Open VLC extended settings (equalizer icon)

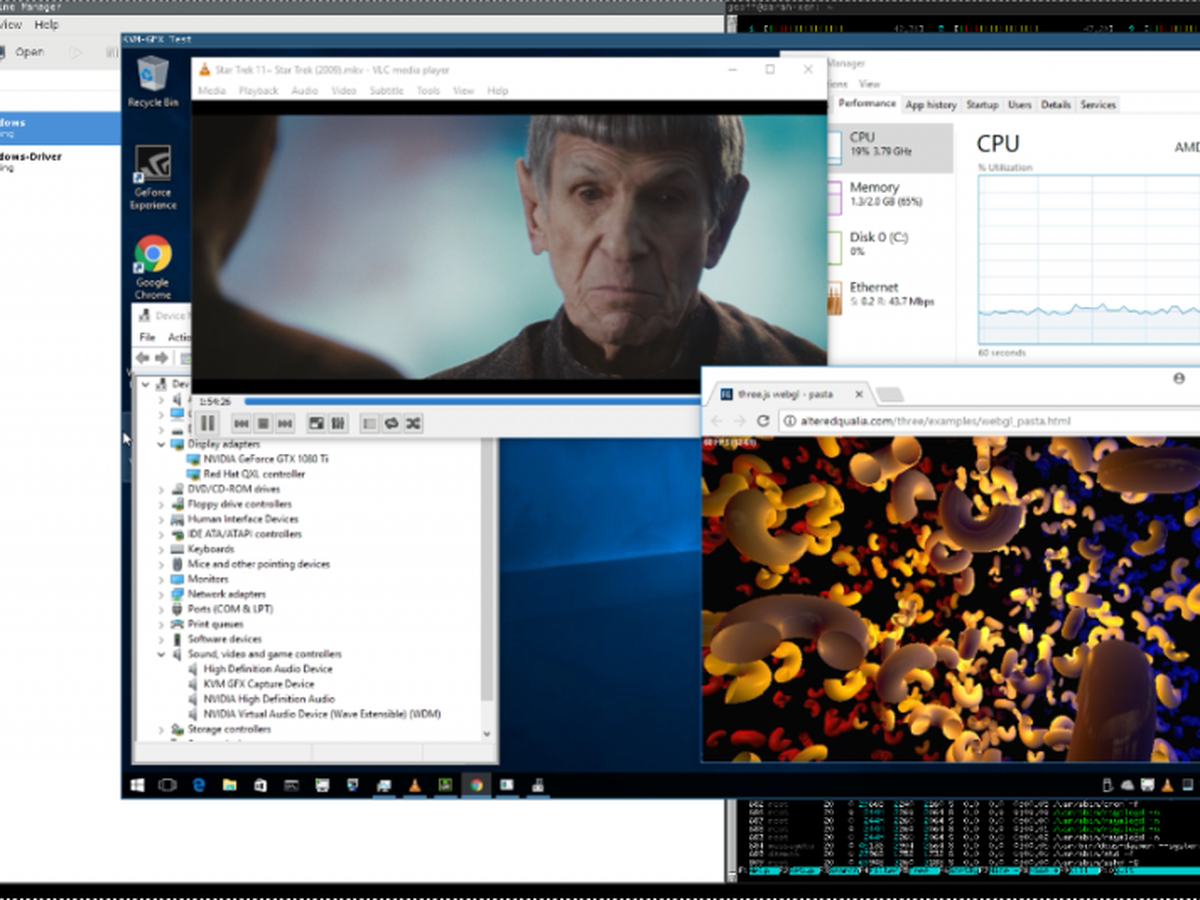click(339, 423)
